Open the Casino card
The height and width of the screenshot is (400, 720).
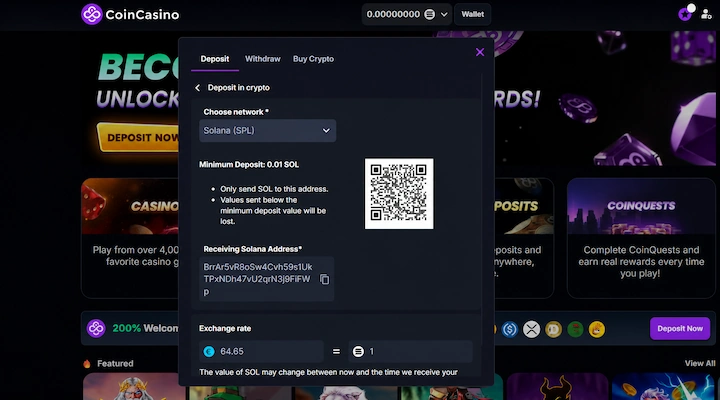coord(130,238)
